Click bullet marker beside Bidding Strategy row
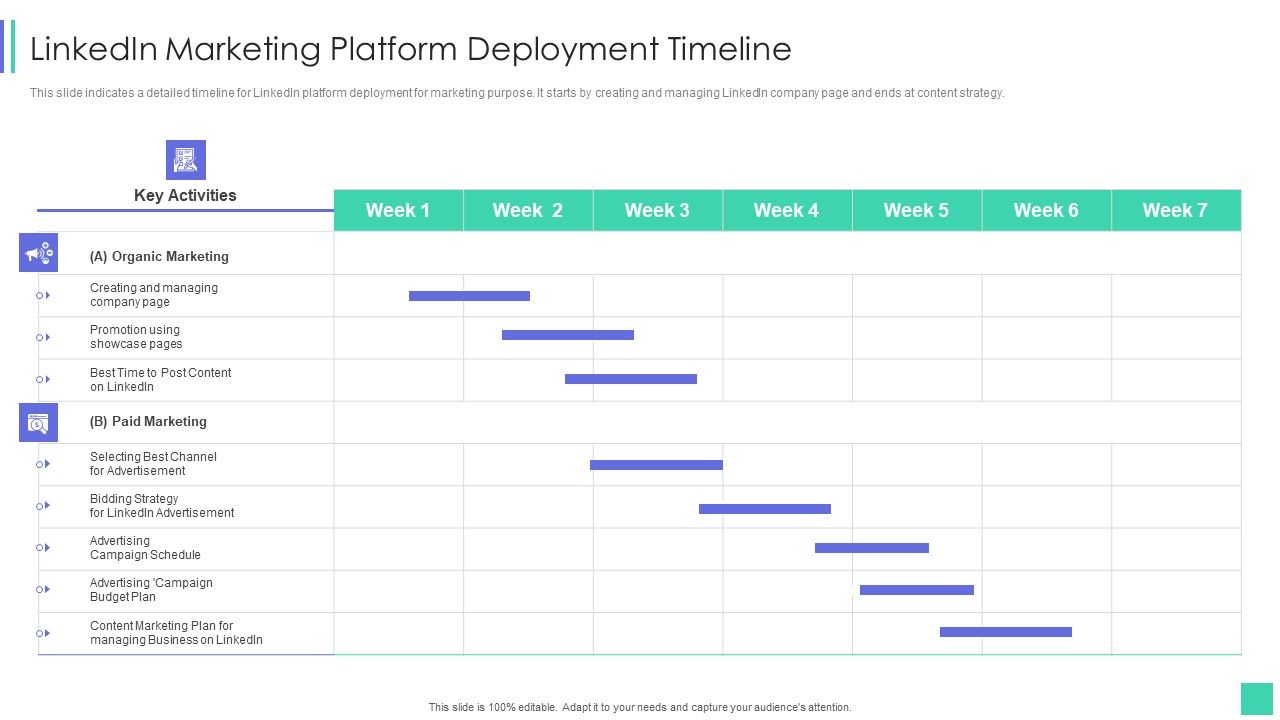The image size is (1280, 720). tap(43, 506)
